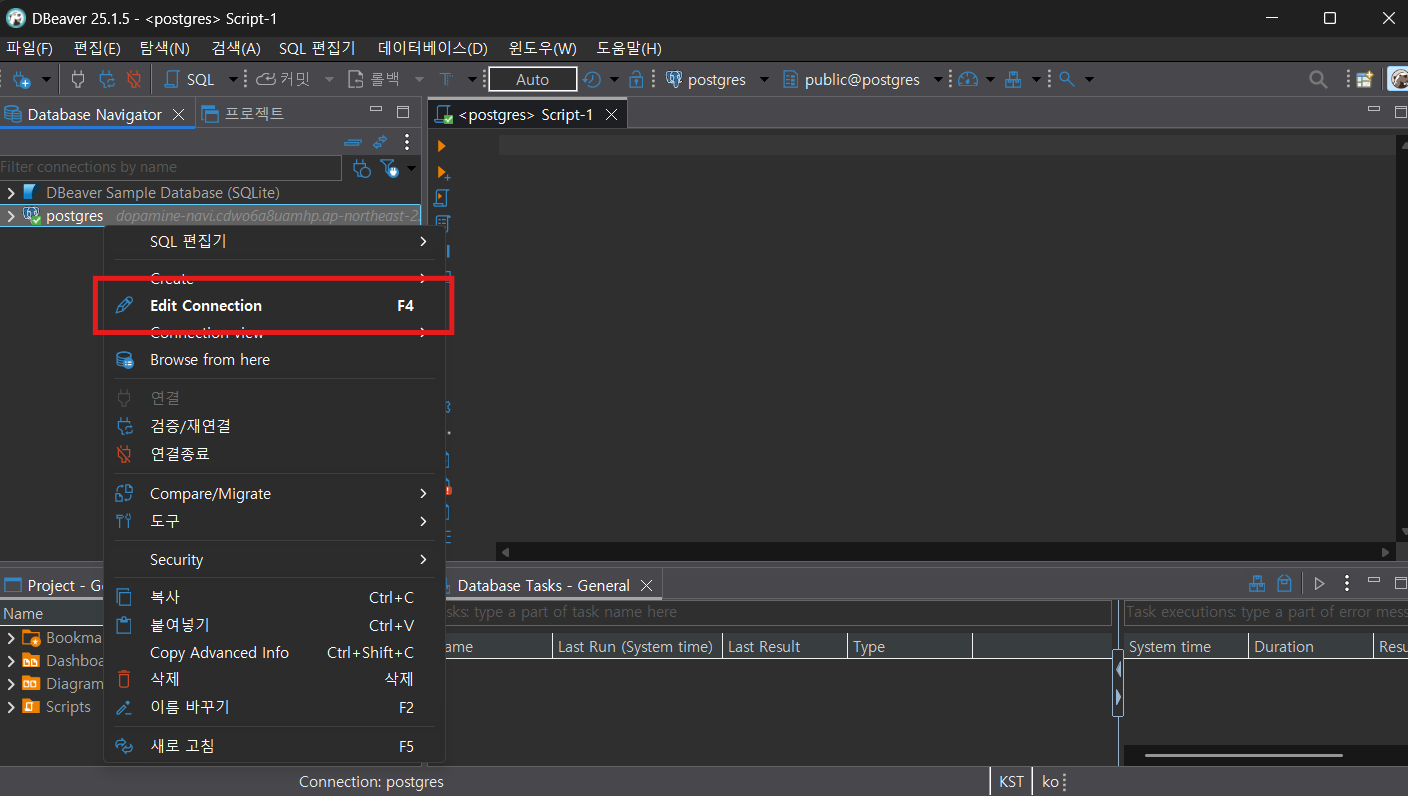
Task: Click the navigator filter funnel icon
Action: pyautogui.click(x=389, y=168)
